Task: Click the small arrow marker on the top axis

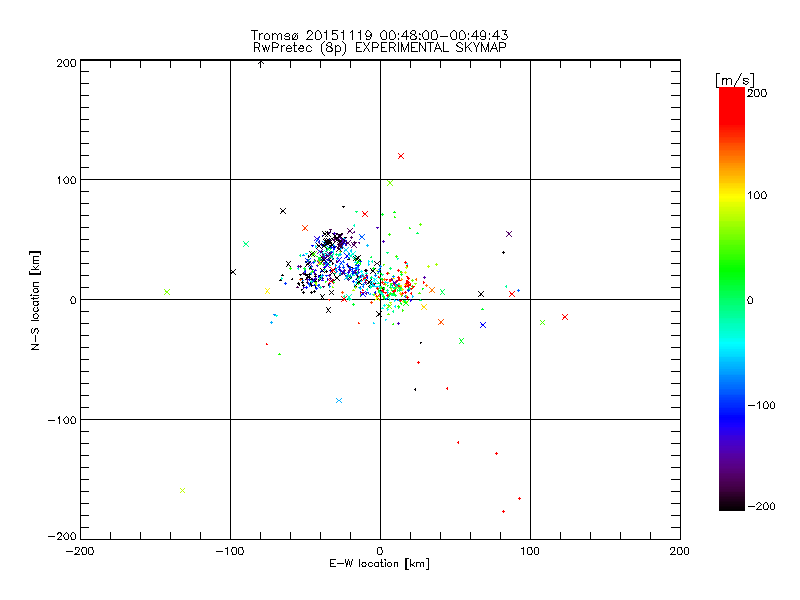Action: pyautogui.click(x=261, y=64)
